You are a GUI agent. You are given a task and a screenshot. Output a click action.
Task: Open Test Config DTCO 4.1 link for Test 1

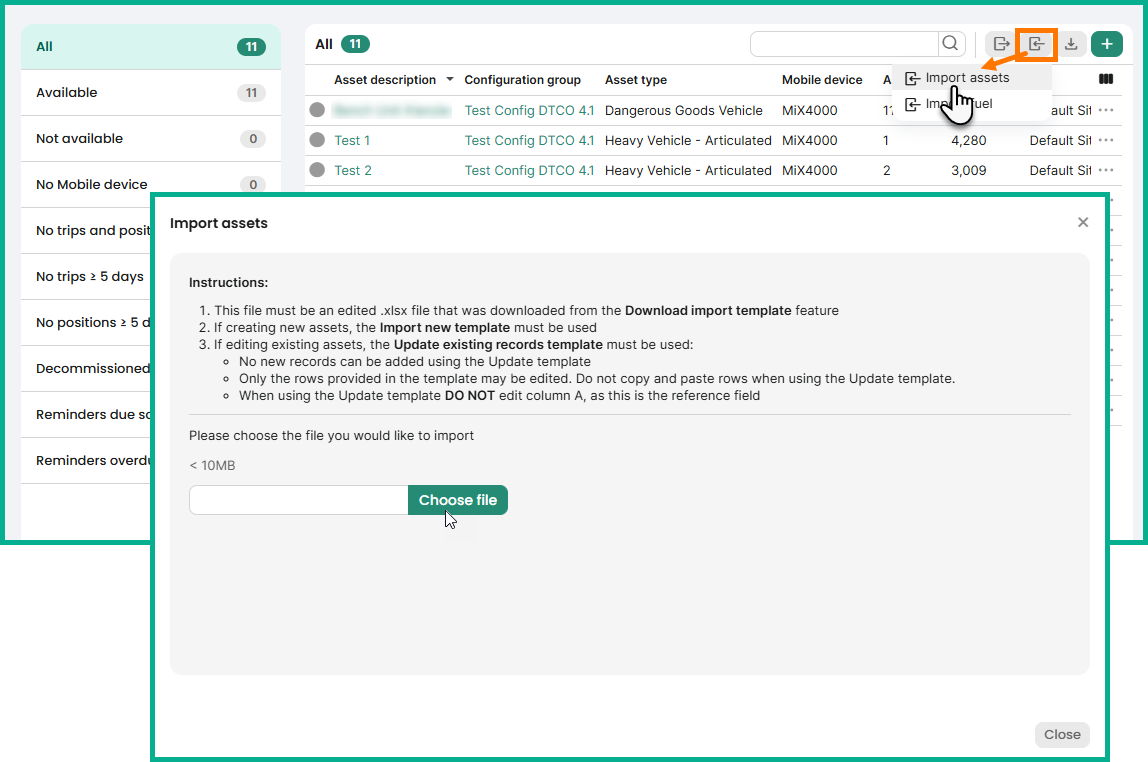(529, 141)
